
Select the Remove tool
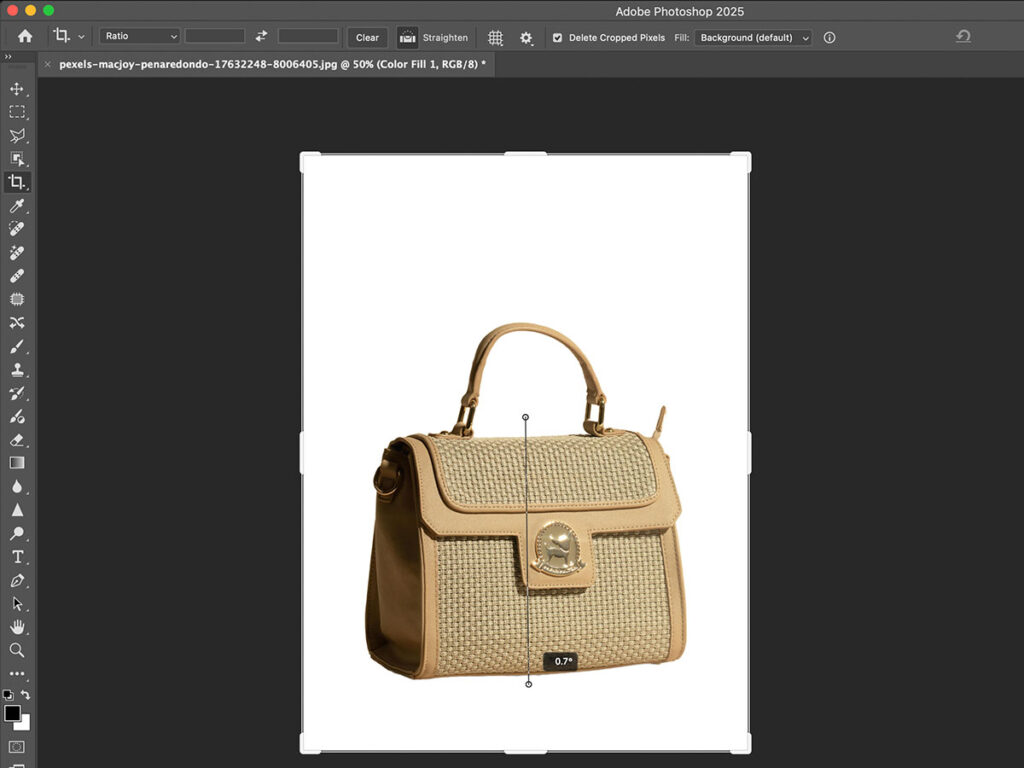click(x=17, y=252)
